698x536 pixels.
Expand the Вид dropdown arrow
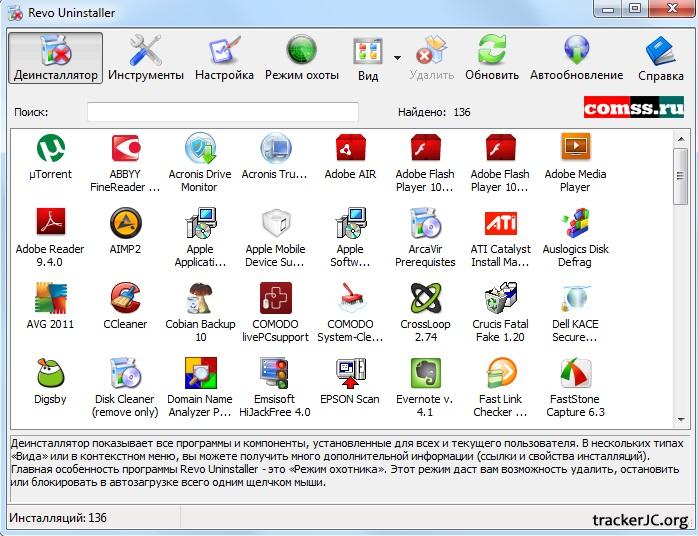pyautogui.click(x=397, y=58)
